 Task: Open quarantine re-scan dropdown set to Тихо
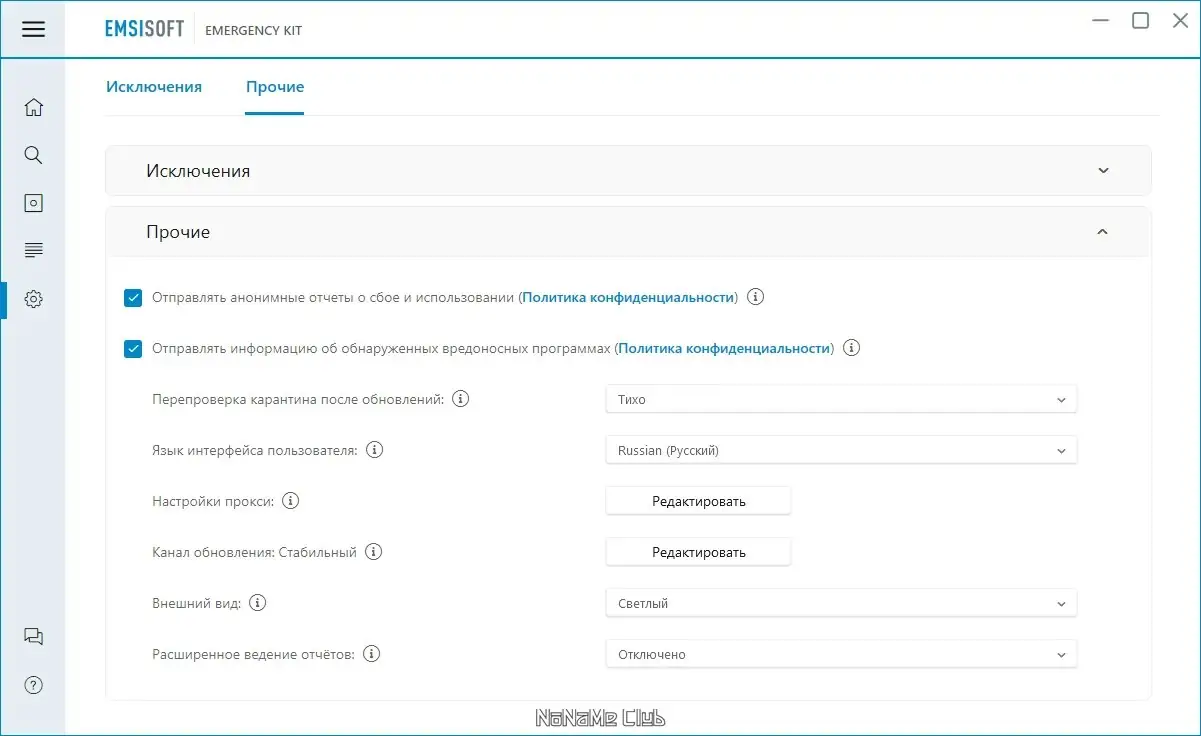point(841,400)
